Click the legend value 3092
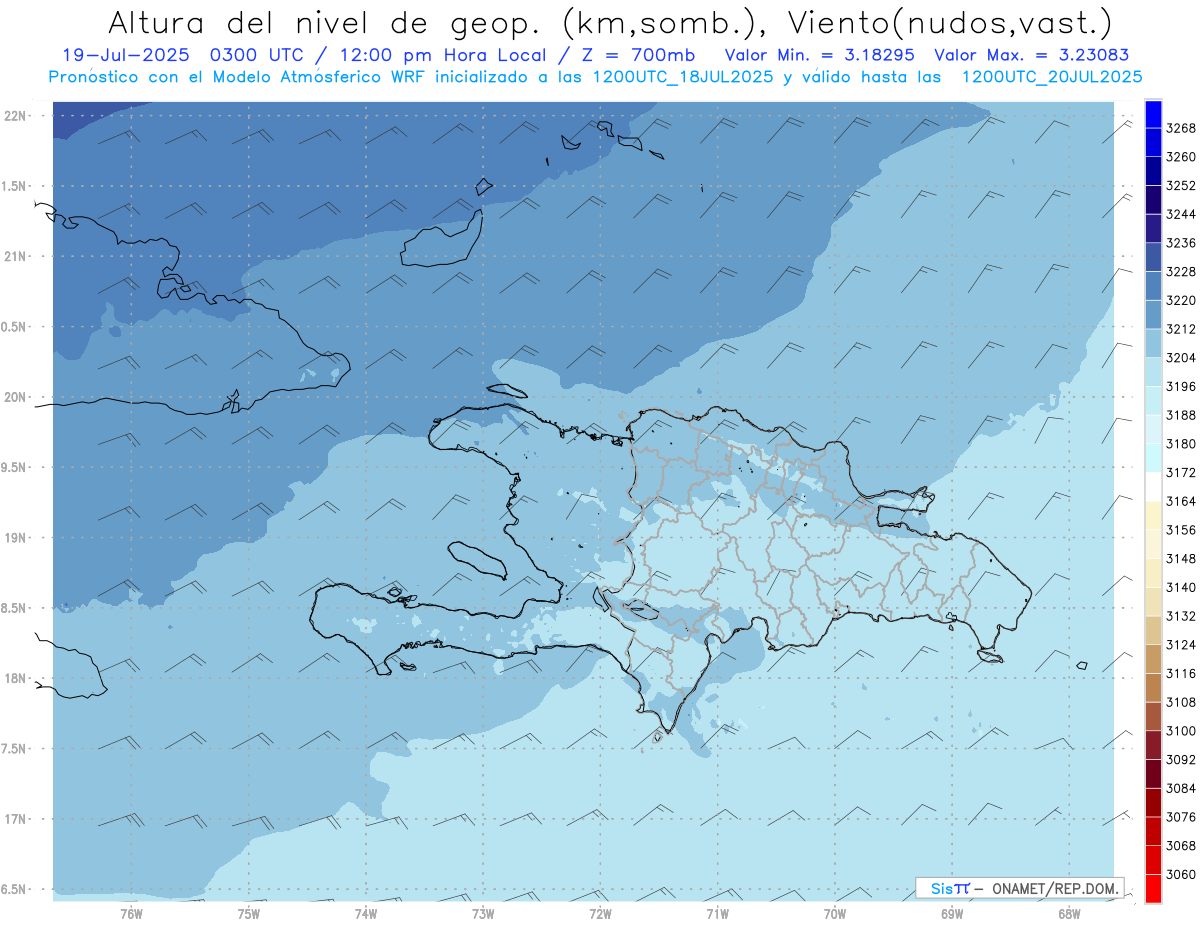This screenshot has width=1200, height=927. pyautogui.click(x=1180, y=759)
